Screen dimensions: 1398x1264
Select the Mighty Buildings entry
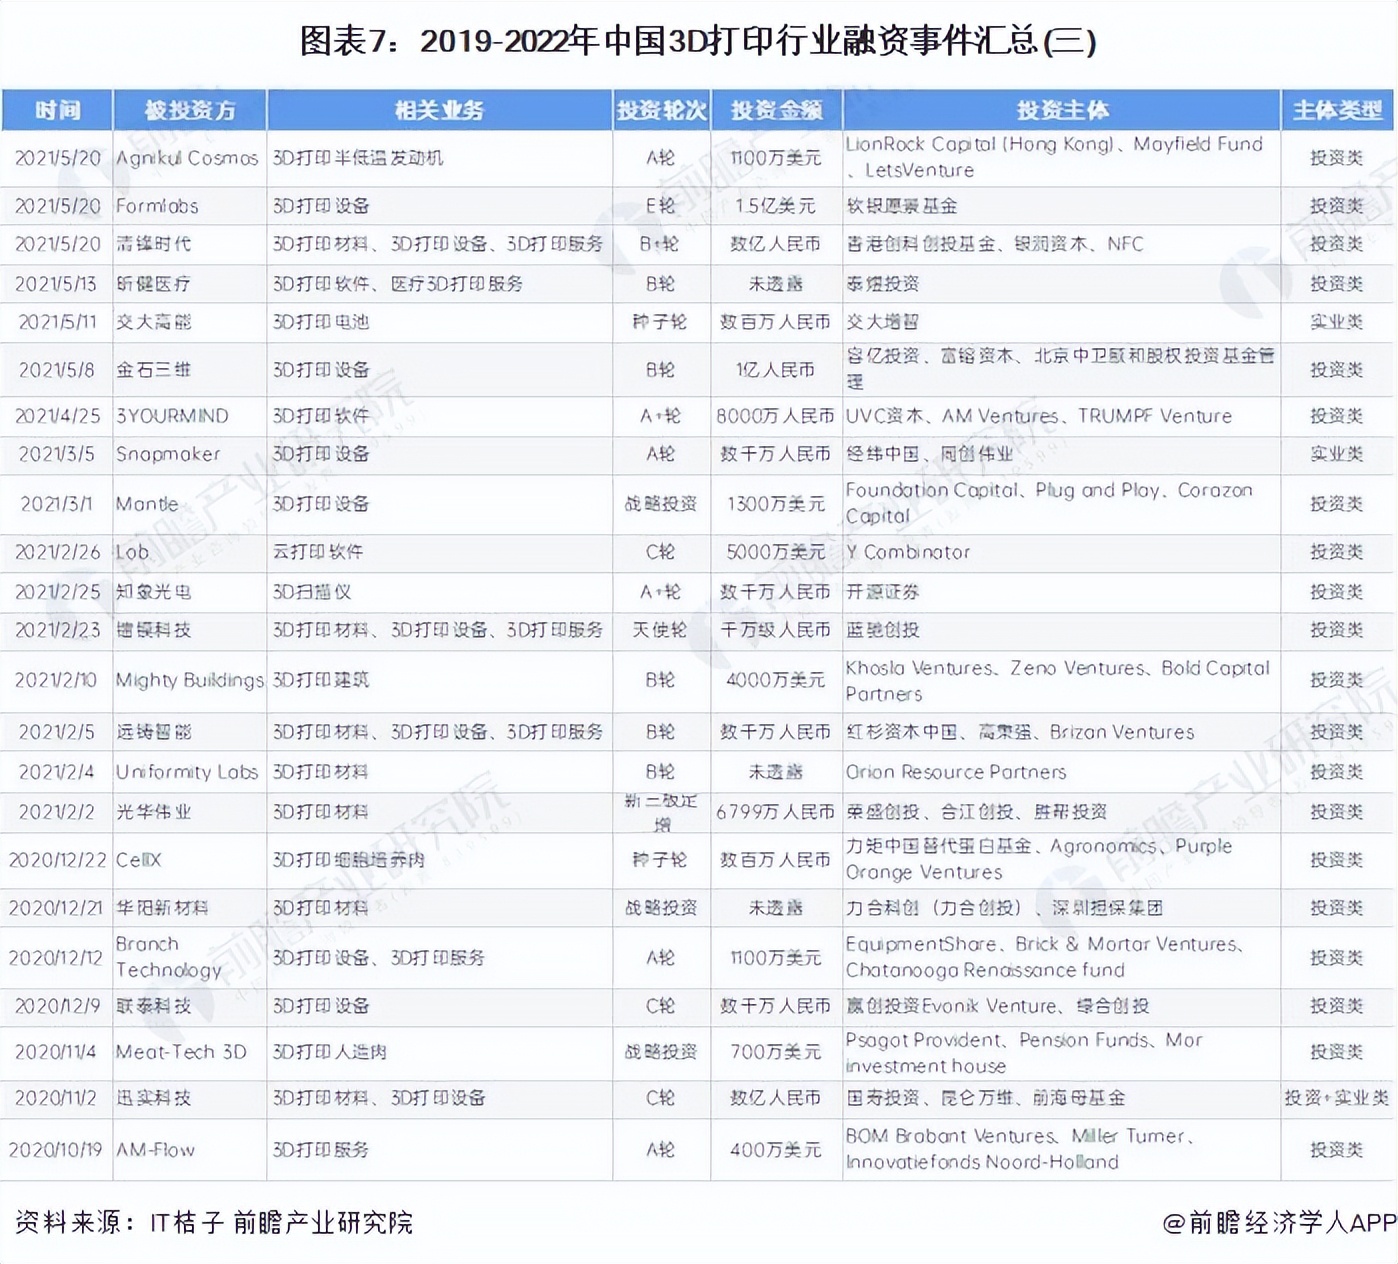pyautogui.click(x=188, y=680)
